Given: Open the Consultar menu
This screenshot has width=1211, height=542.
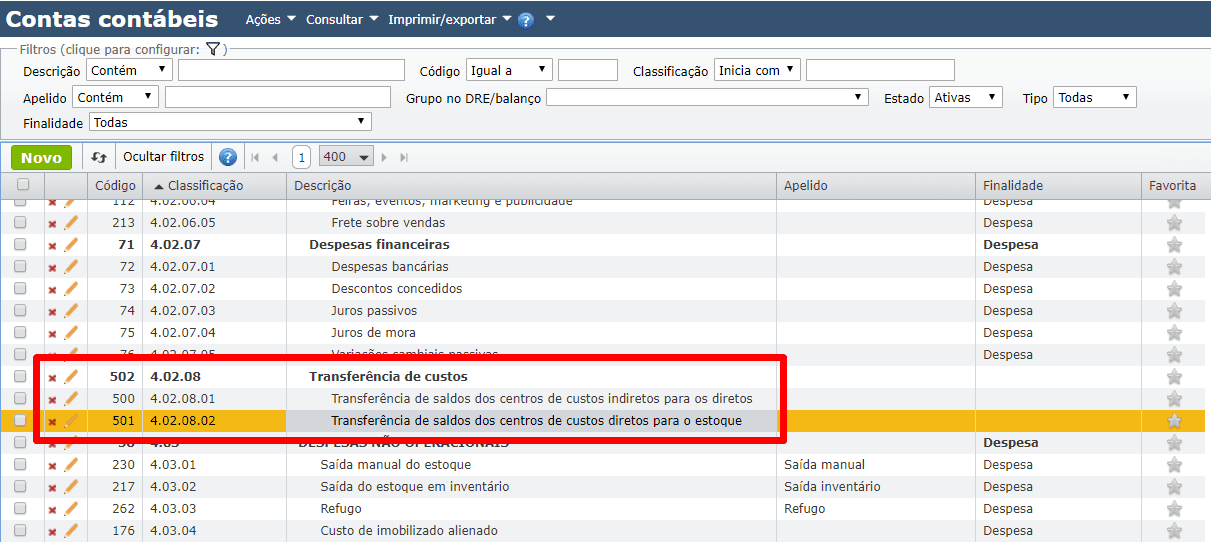Looking at the screenshot, I should point(342,19).
